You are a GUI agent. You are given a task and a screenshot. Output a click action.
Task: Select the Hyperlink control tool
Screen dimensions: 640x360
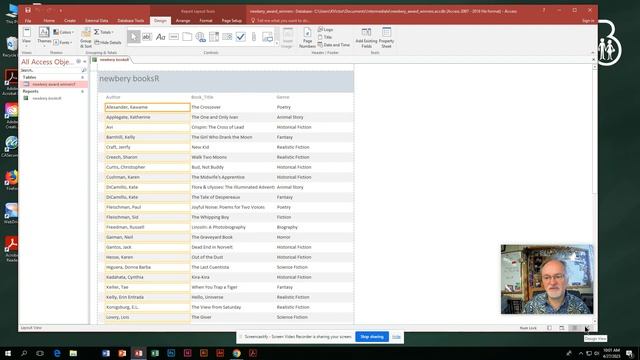pos(200,37)
